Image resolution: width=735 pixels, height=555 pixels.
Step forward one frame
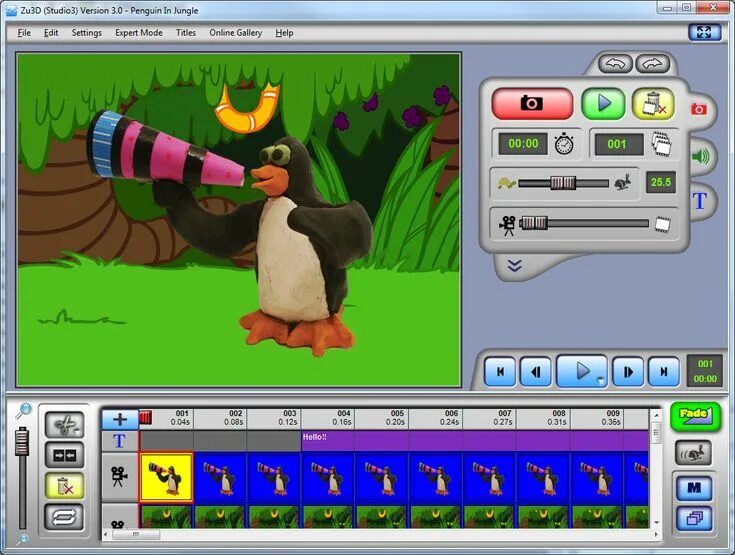pos(628,372)
